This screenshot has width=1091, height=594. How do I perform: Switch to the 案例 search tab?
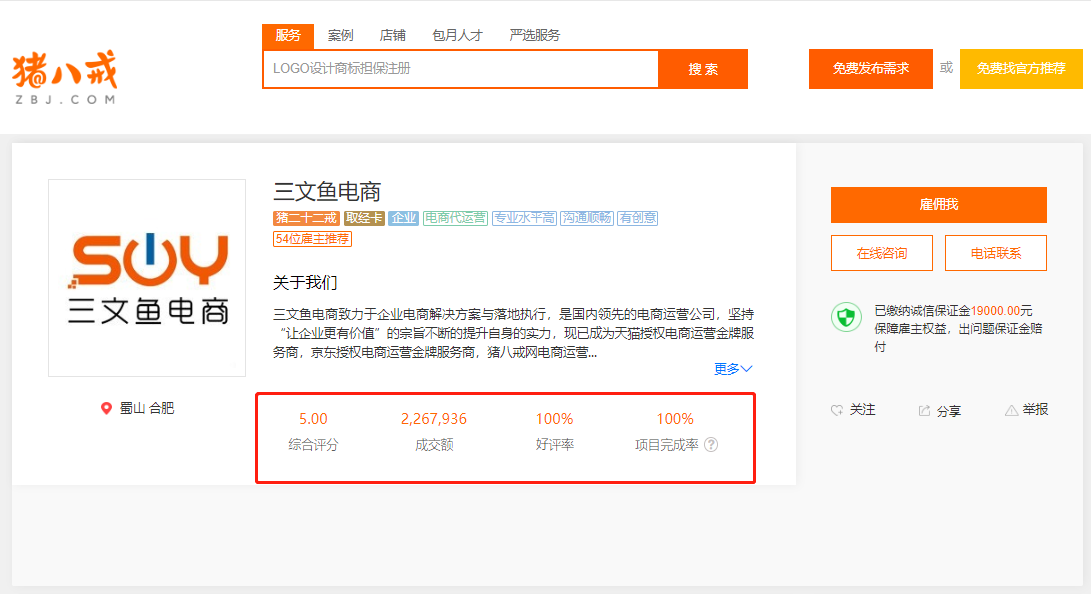point(340,35)
